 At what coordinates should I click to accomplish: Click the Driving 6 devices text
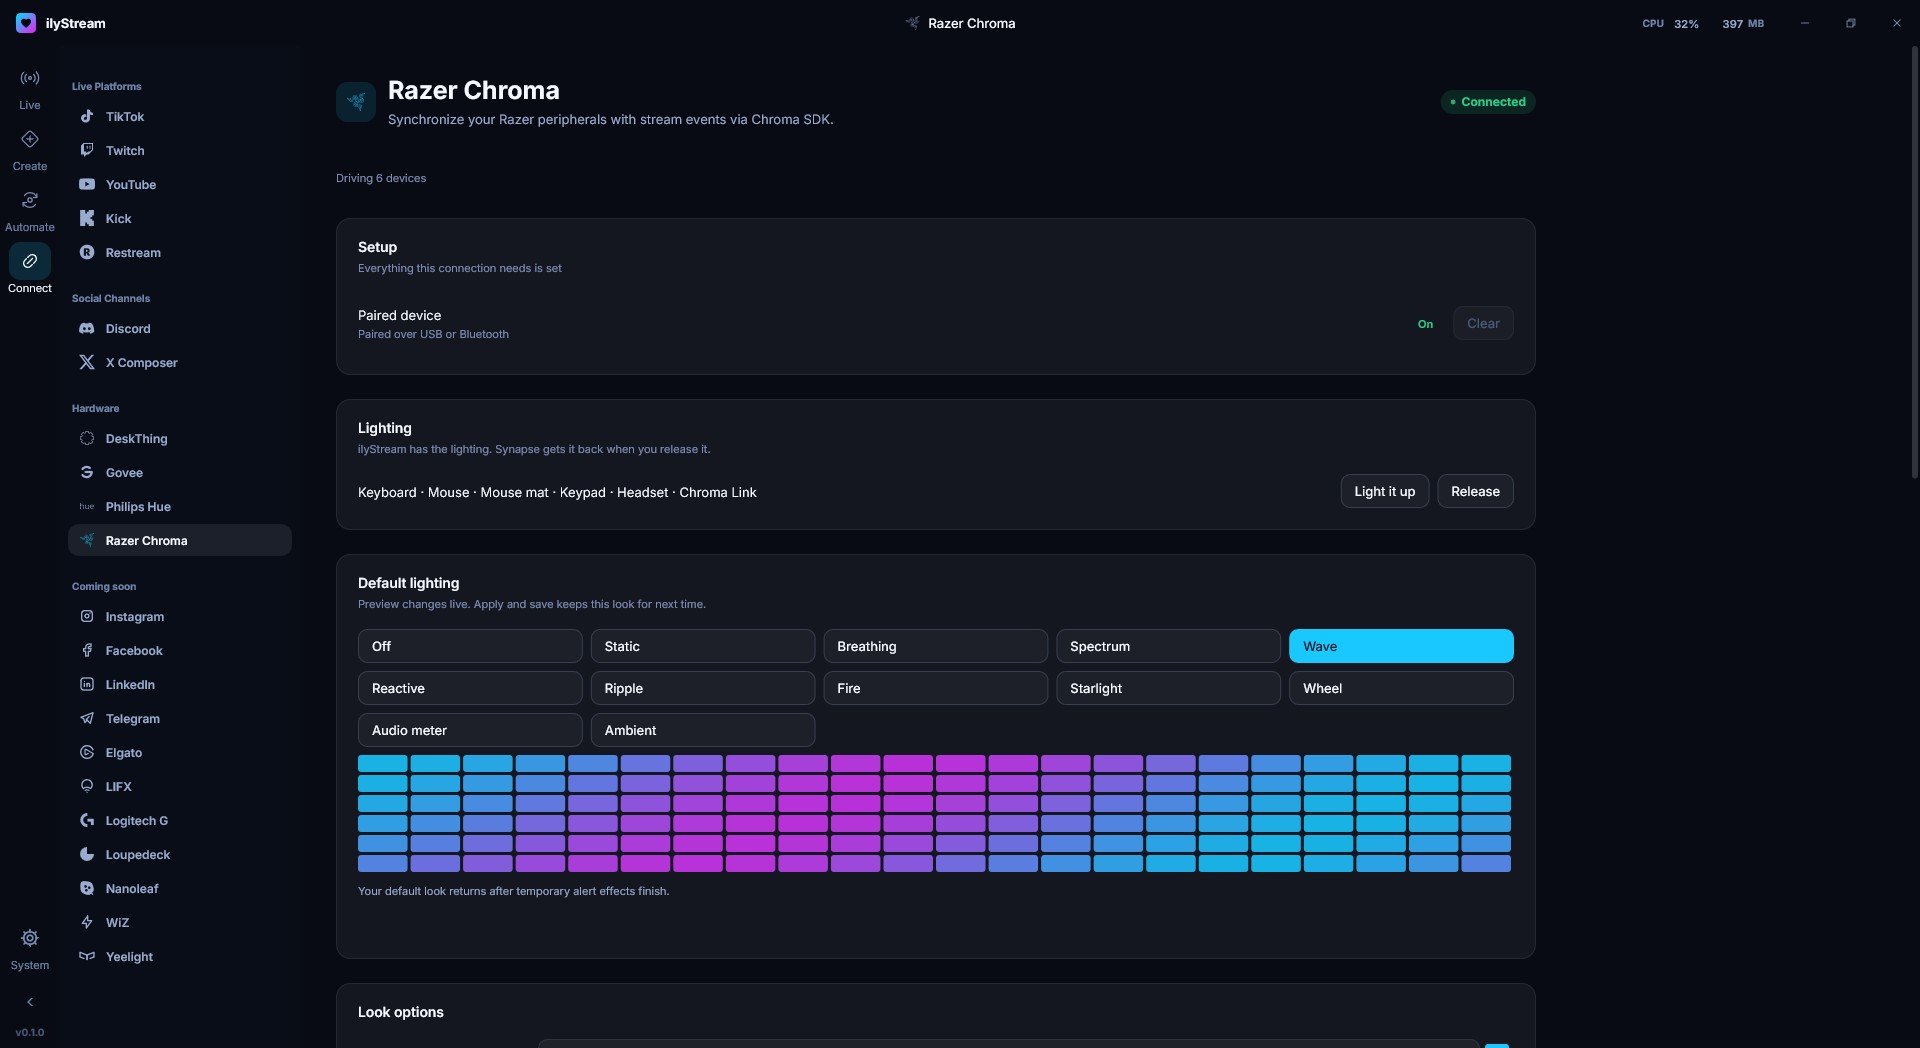tap(381, 178)
